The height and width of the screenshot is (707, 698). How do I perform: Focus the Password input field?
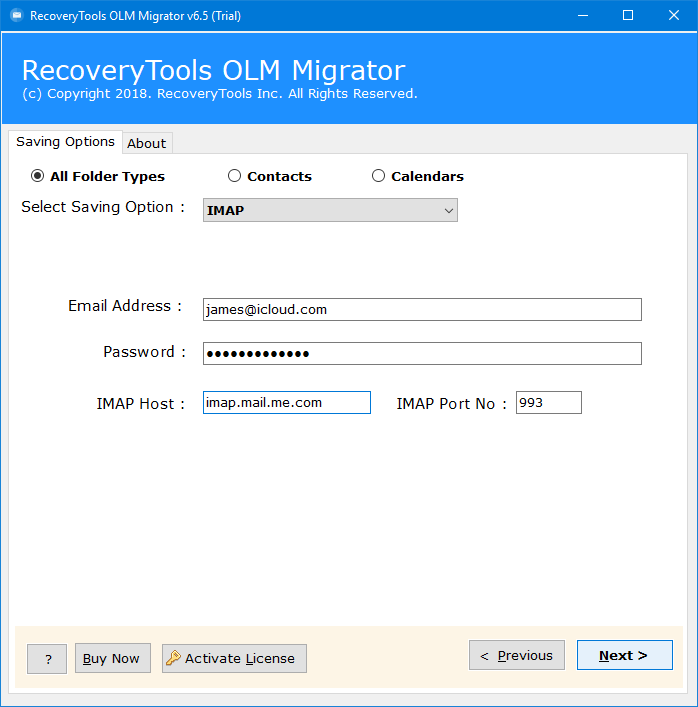[x=422, y=354]
